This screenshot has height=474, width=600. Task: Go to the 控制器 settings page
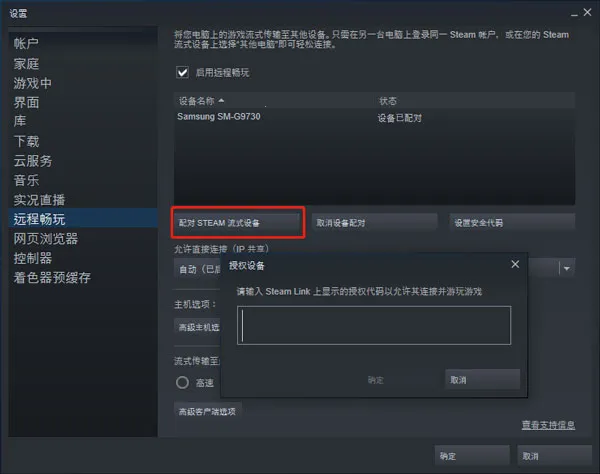(33, 258)
